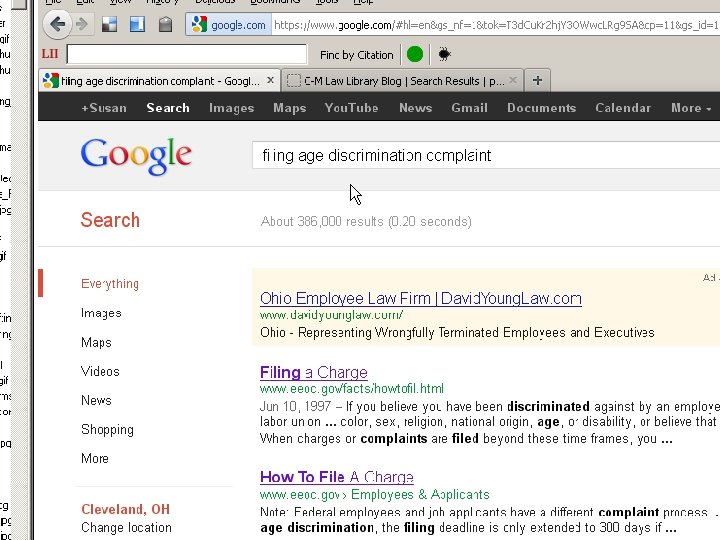Screen dimensions: 720x540
Task: Click the Find by Citation button
Action: coord(357,55)
